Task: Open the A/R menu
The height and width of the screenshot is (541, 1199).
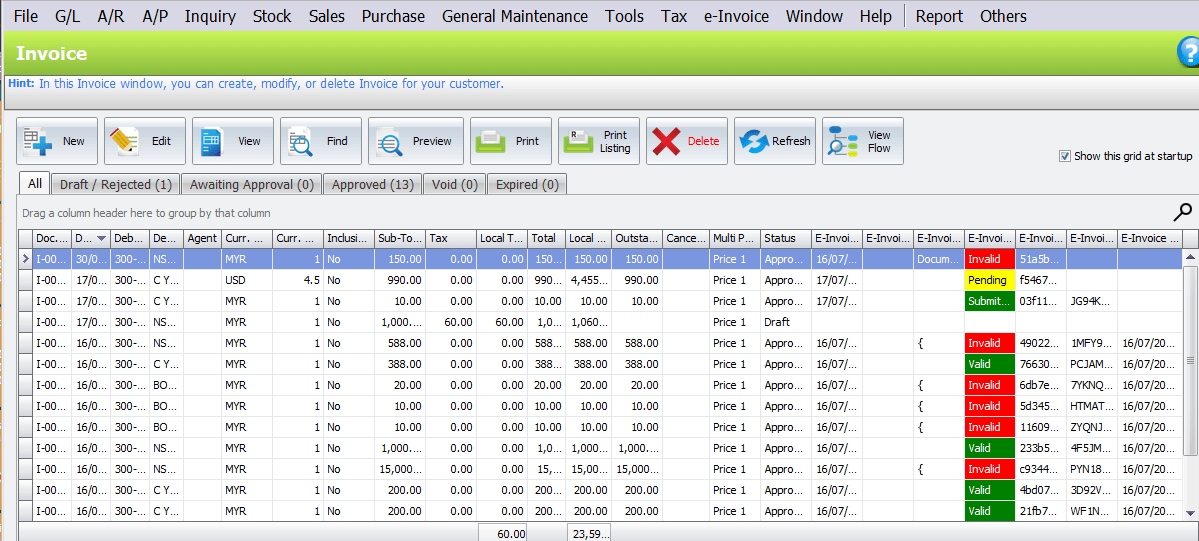Action: (111, 16)
